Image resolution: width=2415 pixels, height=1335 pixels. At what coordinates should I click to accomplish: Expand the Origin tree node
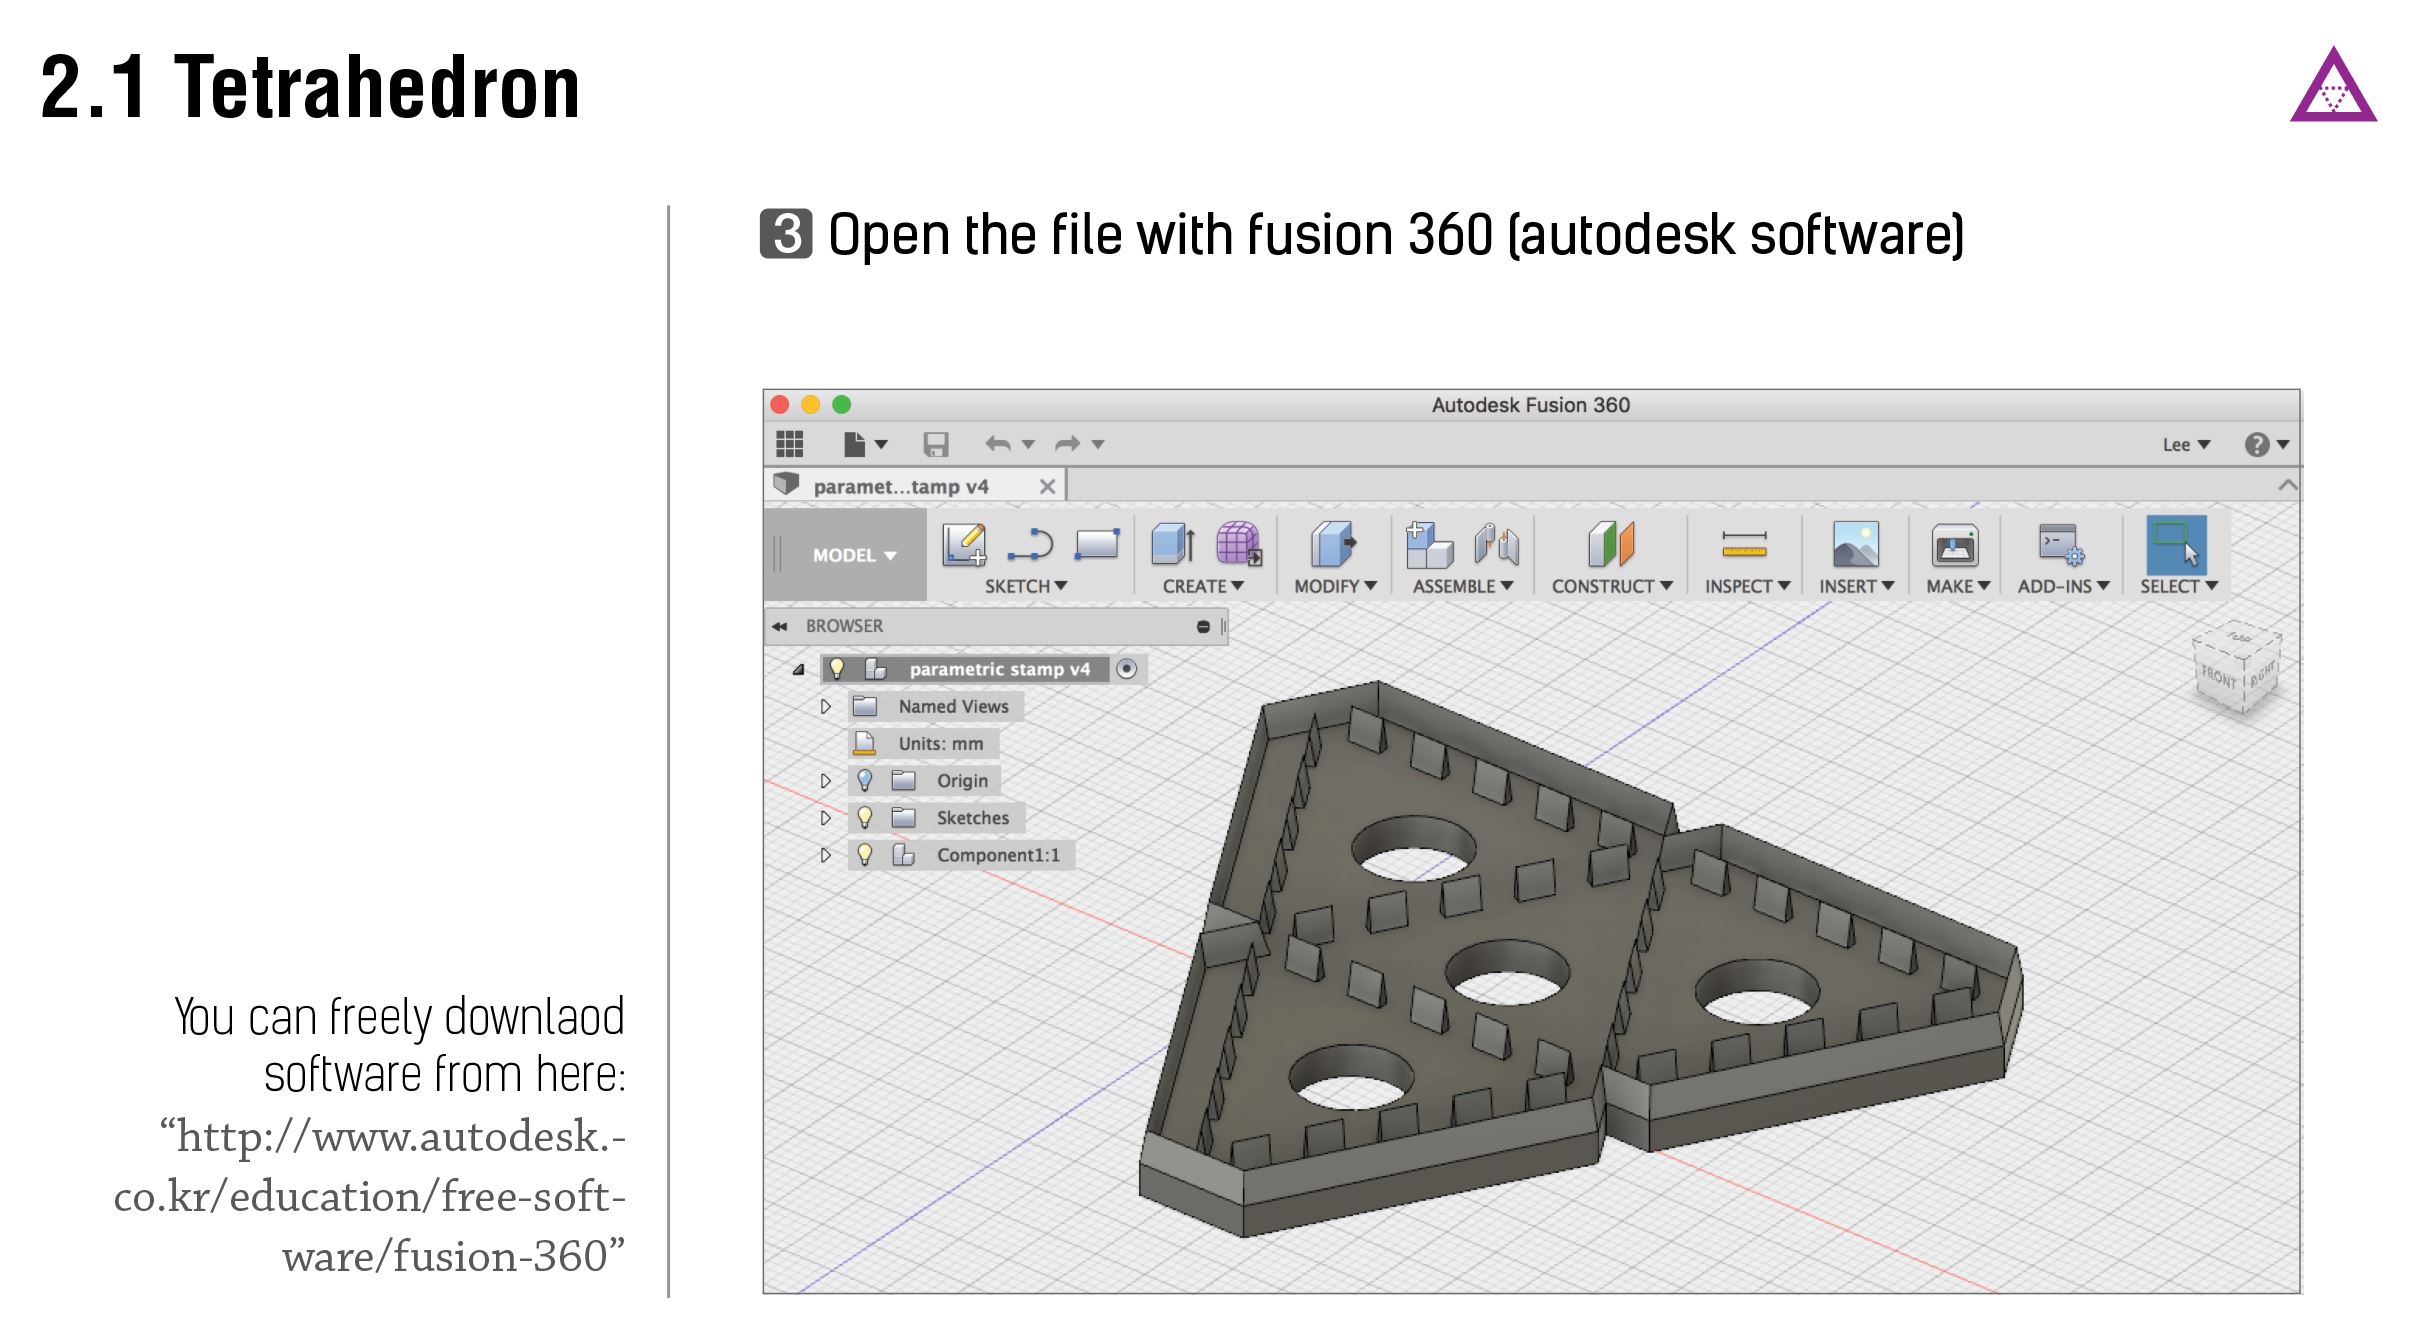825,780
